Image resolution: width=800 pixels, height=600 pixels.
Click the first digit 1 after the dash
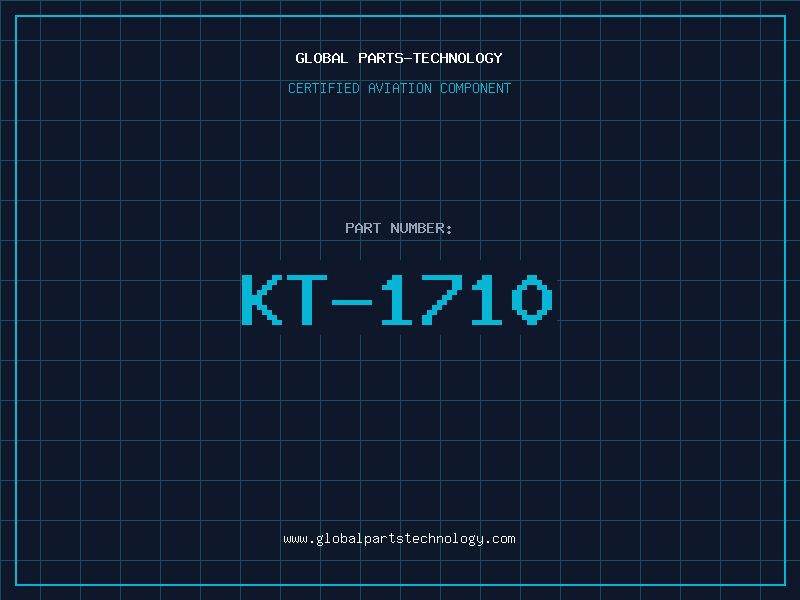click(396, 300)
